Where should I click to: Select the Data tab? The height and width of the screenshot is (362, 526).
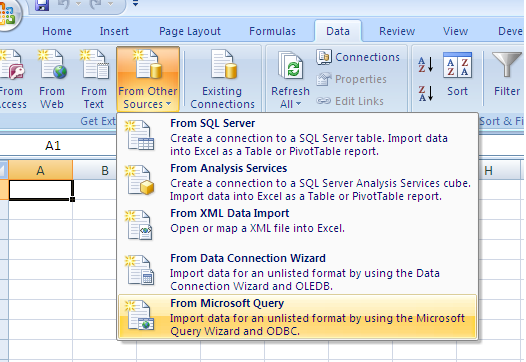[x=338, y=31]
